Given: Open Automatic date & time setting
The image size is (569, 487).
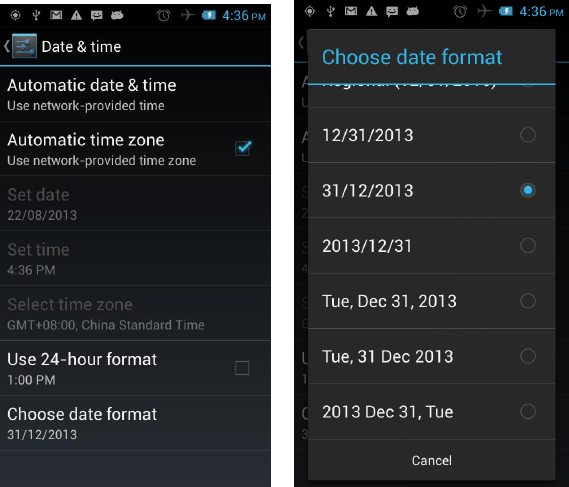Looking at the screenshot, I should tap(135, 94).
